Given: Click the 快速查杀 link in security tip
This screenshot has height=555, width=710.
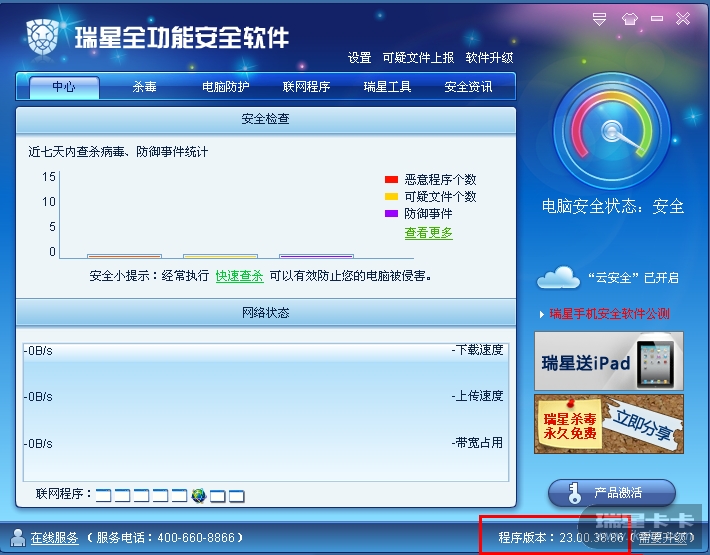Looking at the screenshot, I should (x=239, y=276).
